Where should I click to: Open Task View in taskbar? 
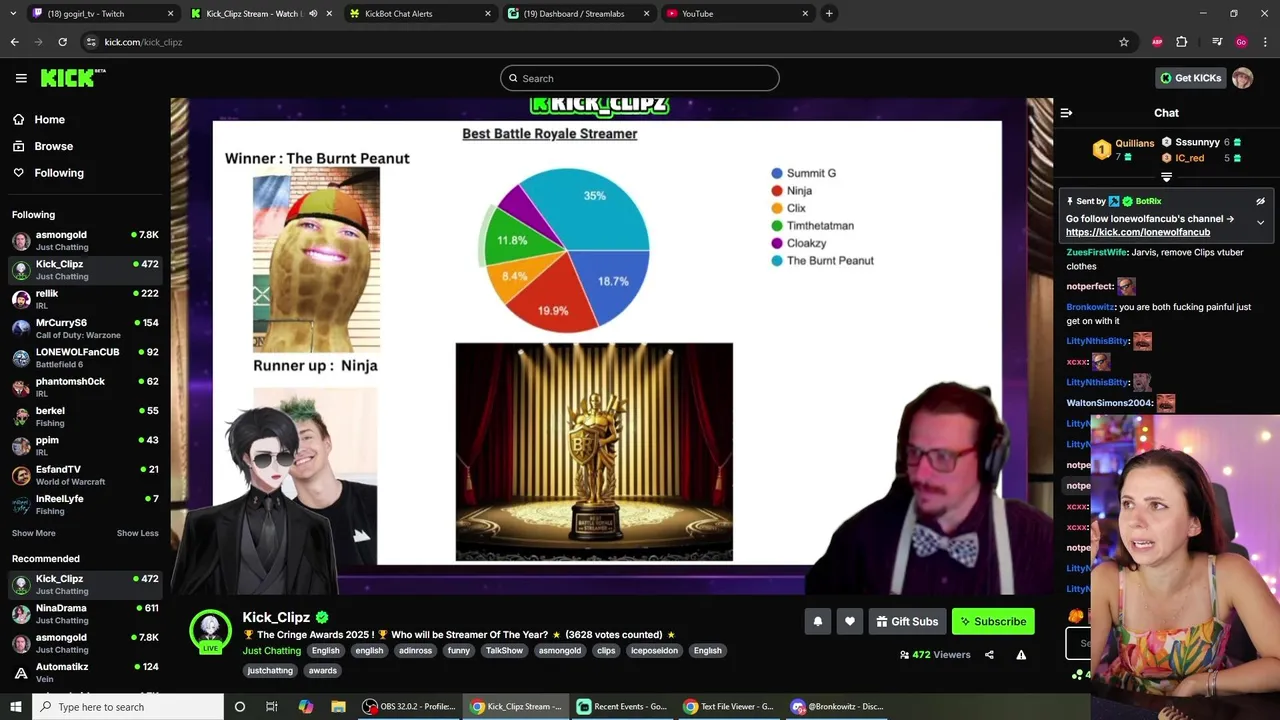(x=271, y=707)
